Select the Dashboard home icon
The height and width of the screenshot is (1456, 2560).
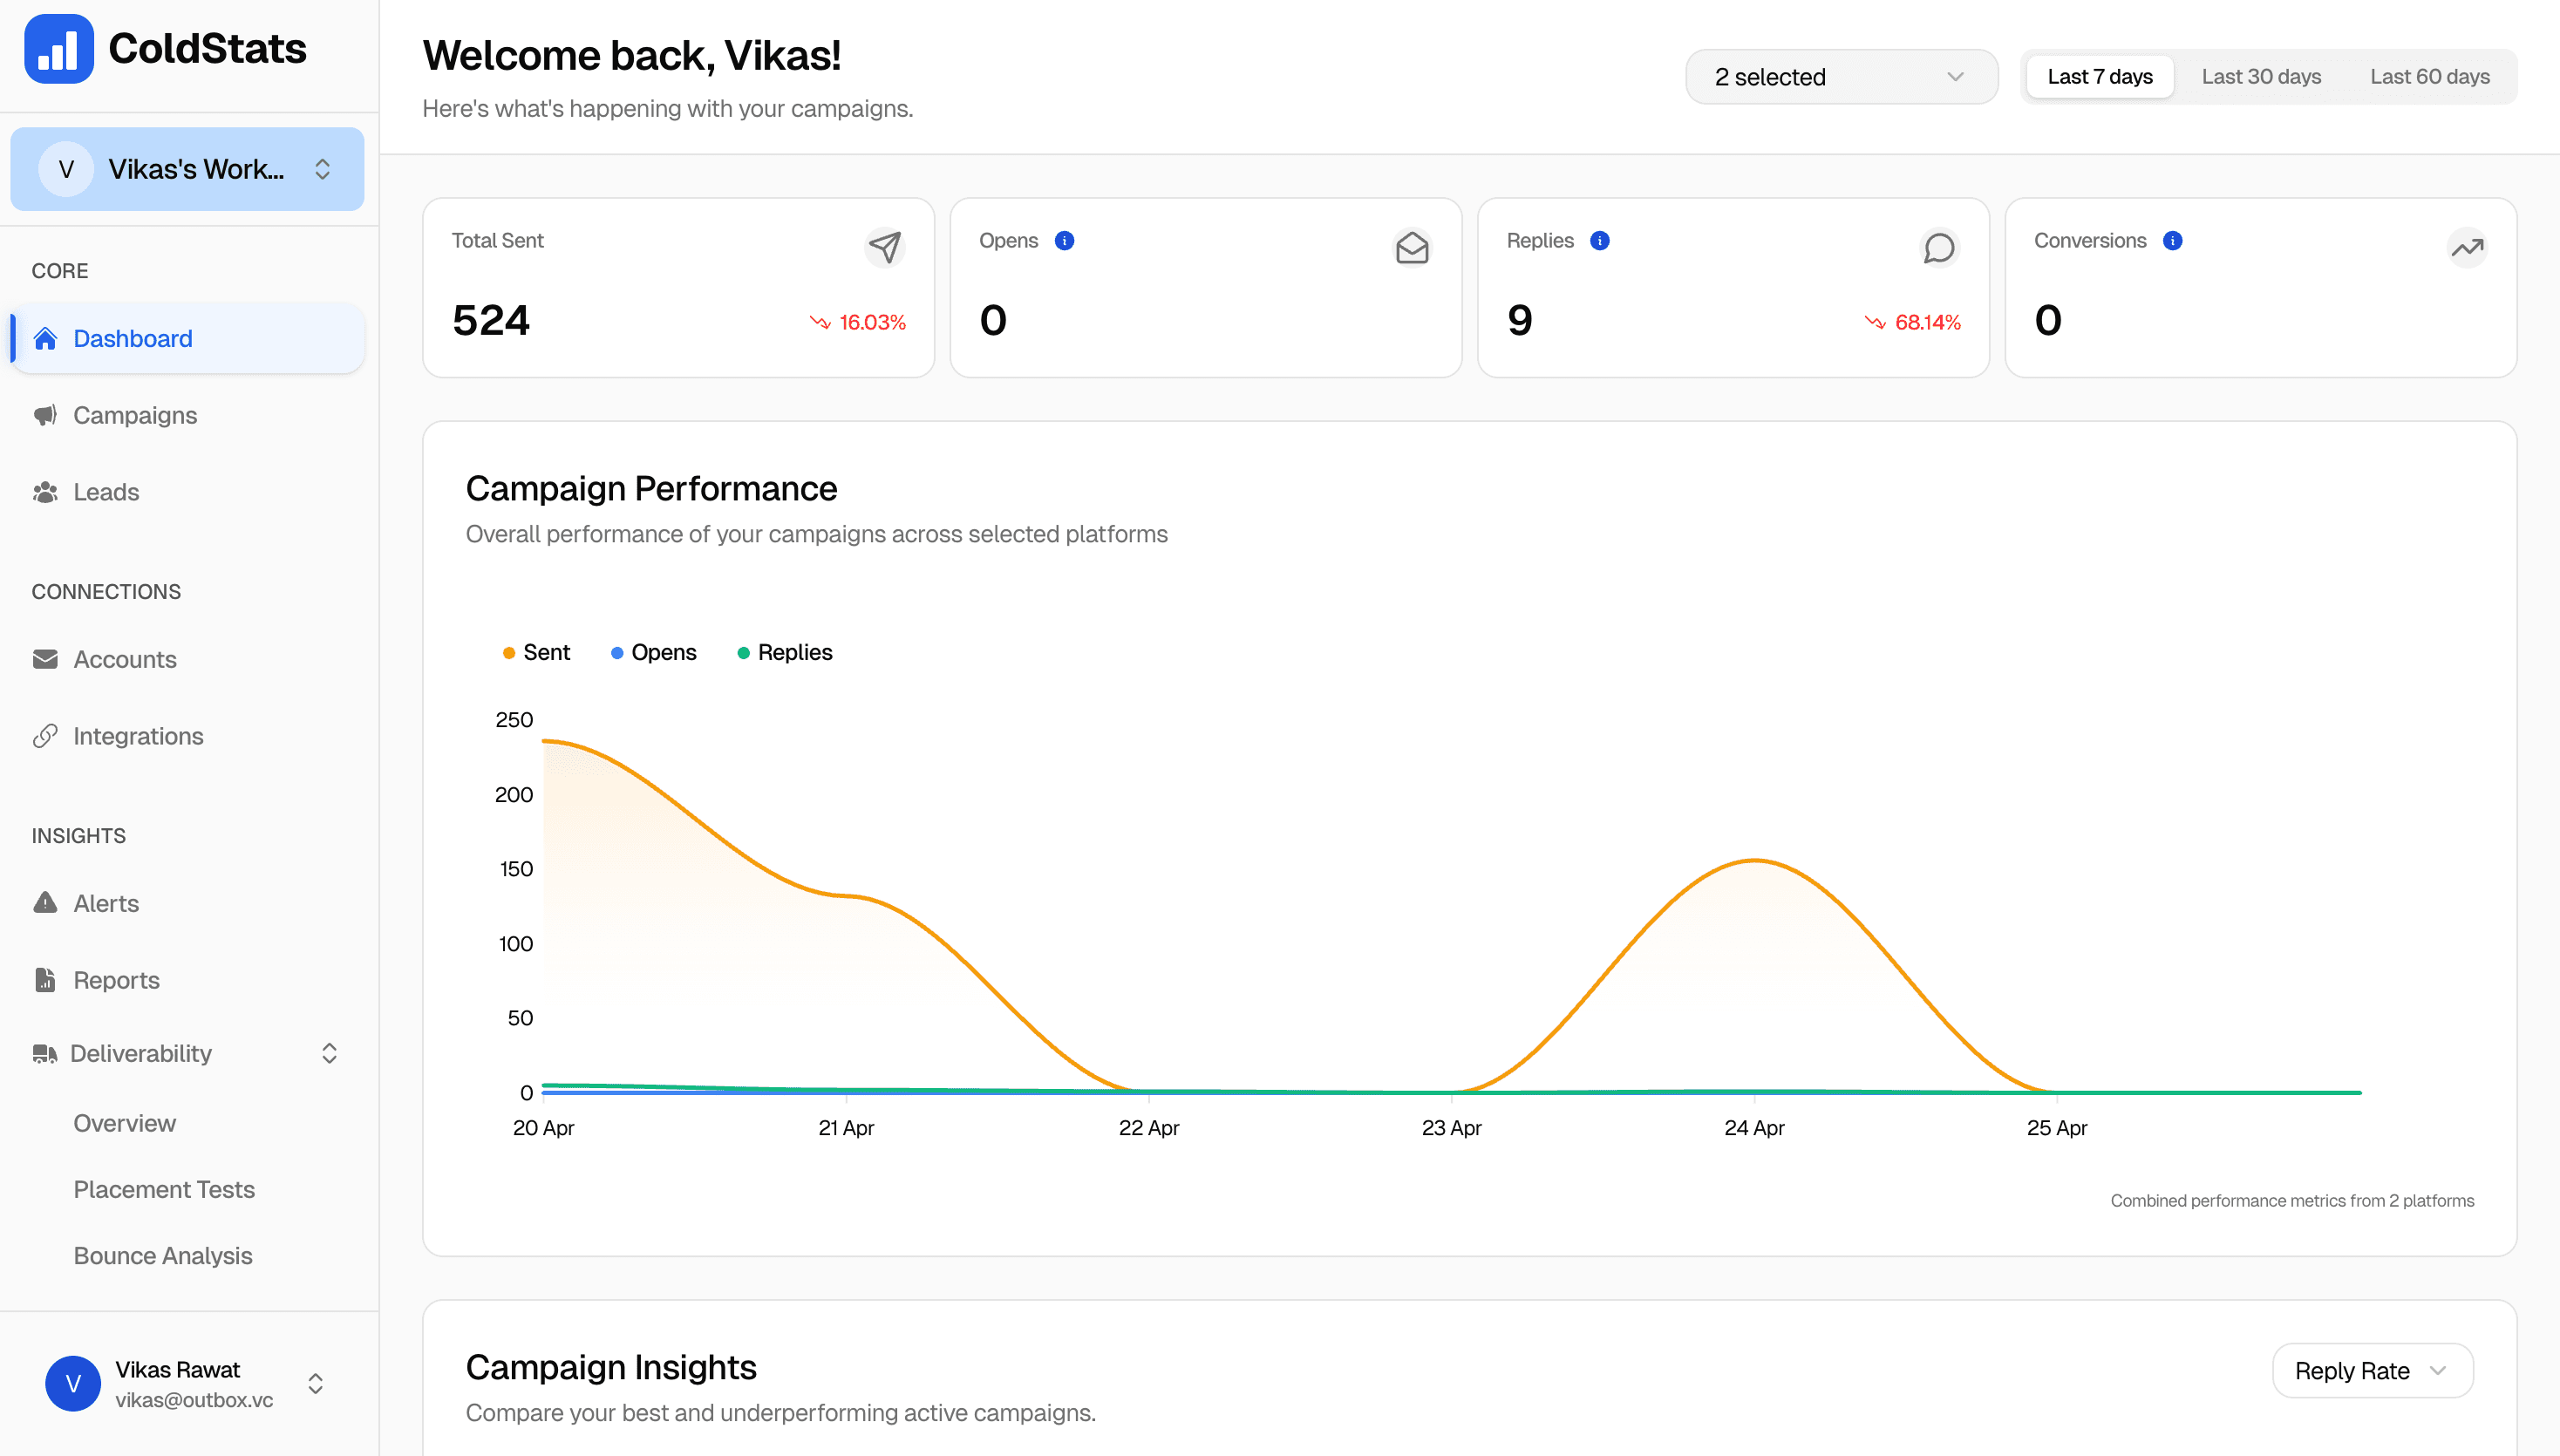coord(45,338)
